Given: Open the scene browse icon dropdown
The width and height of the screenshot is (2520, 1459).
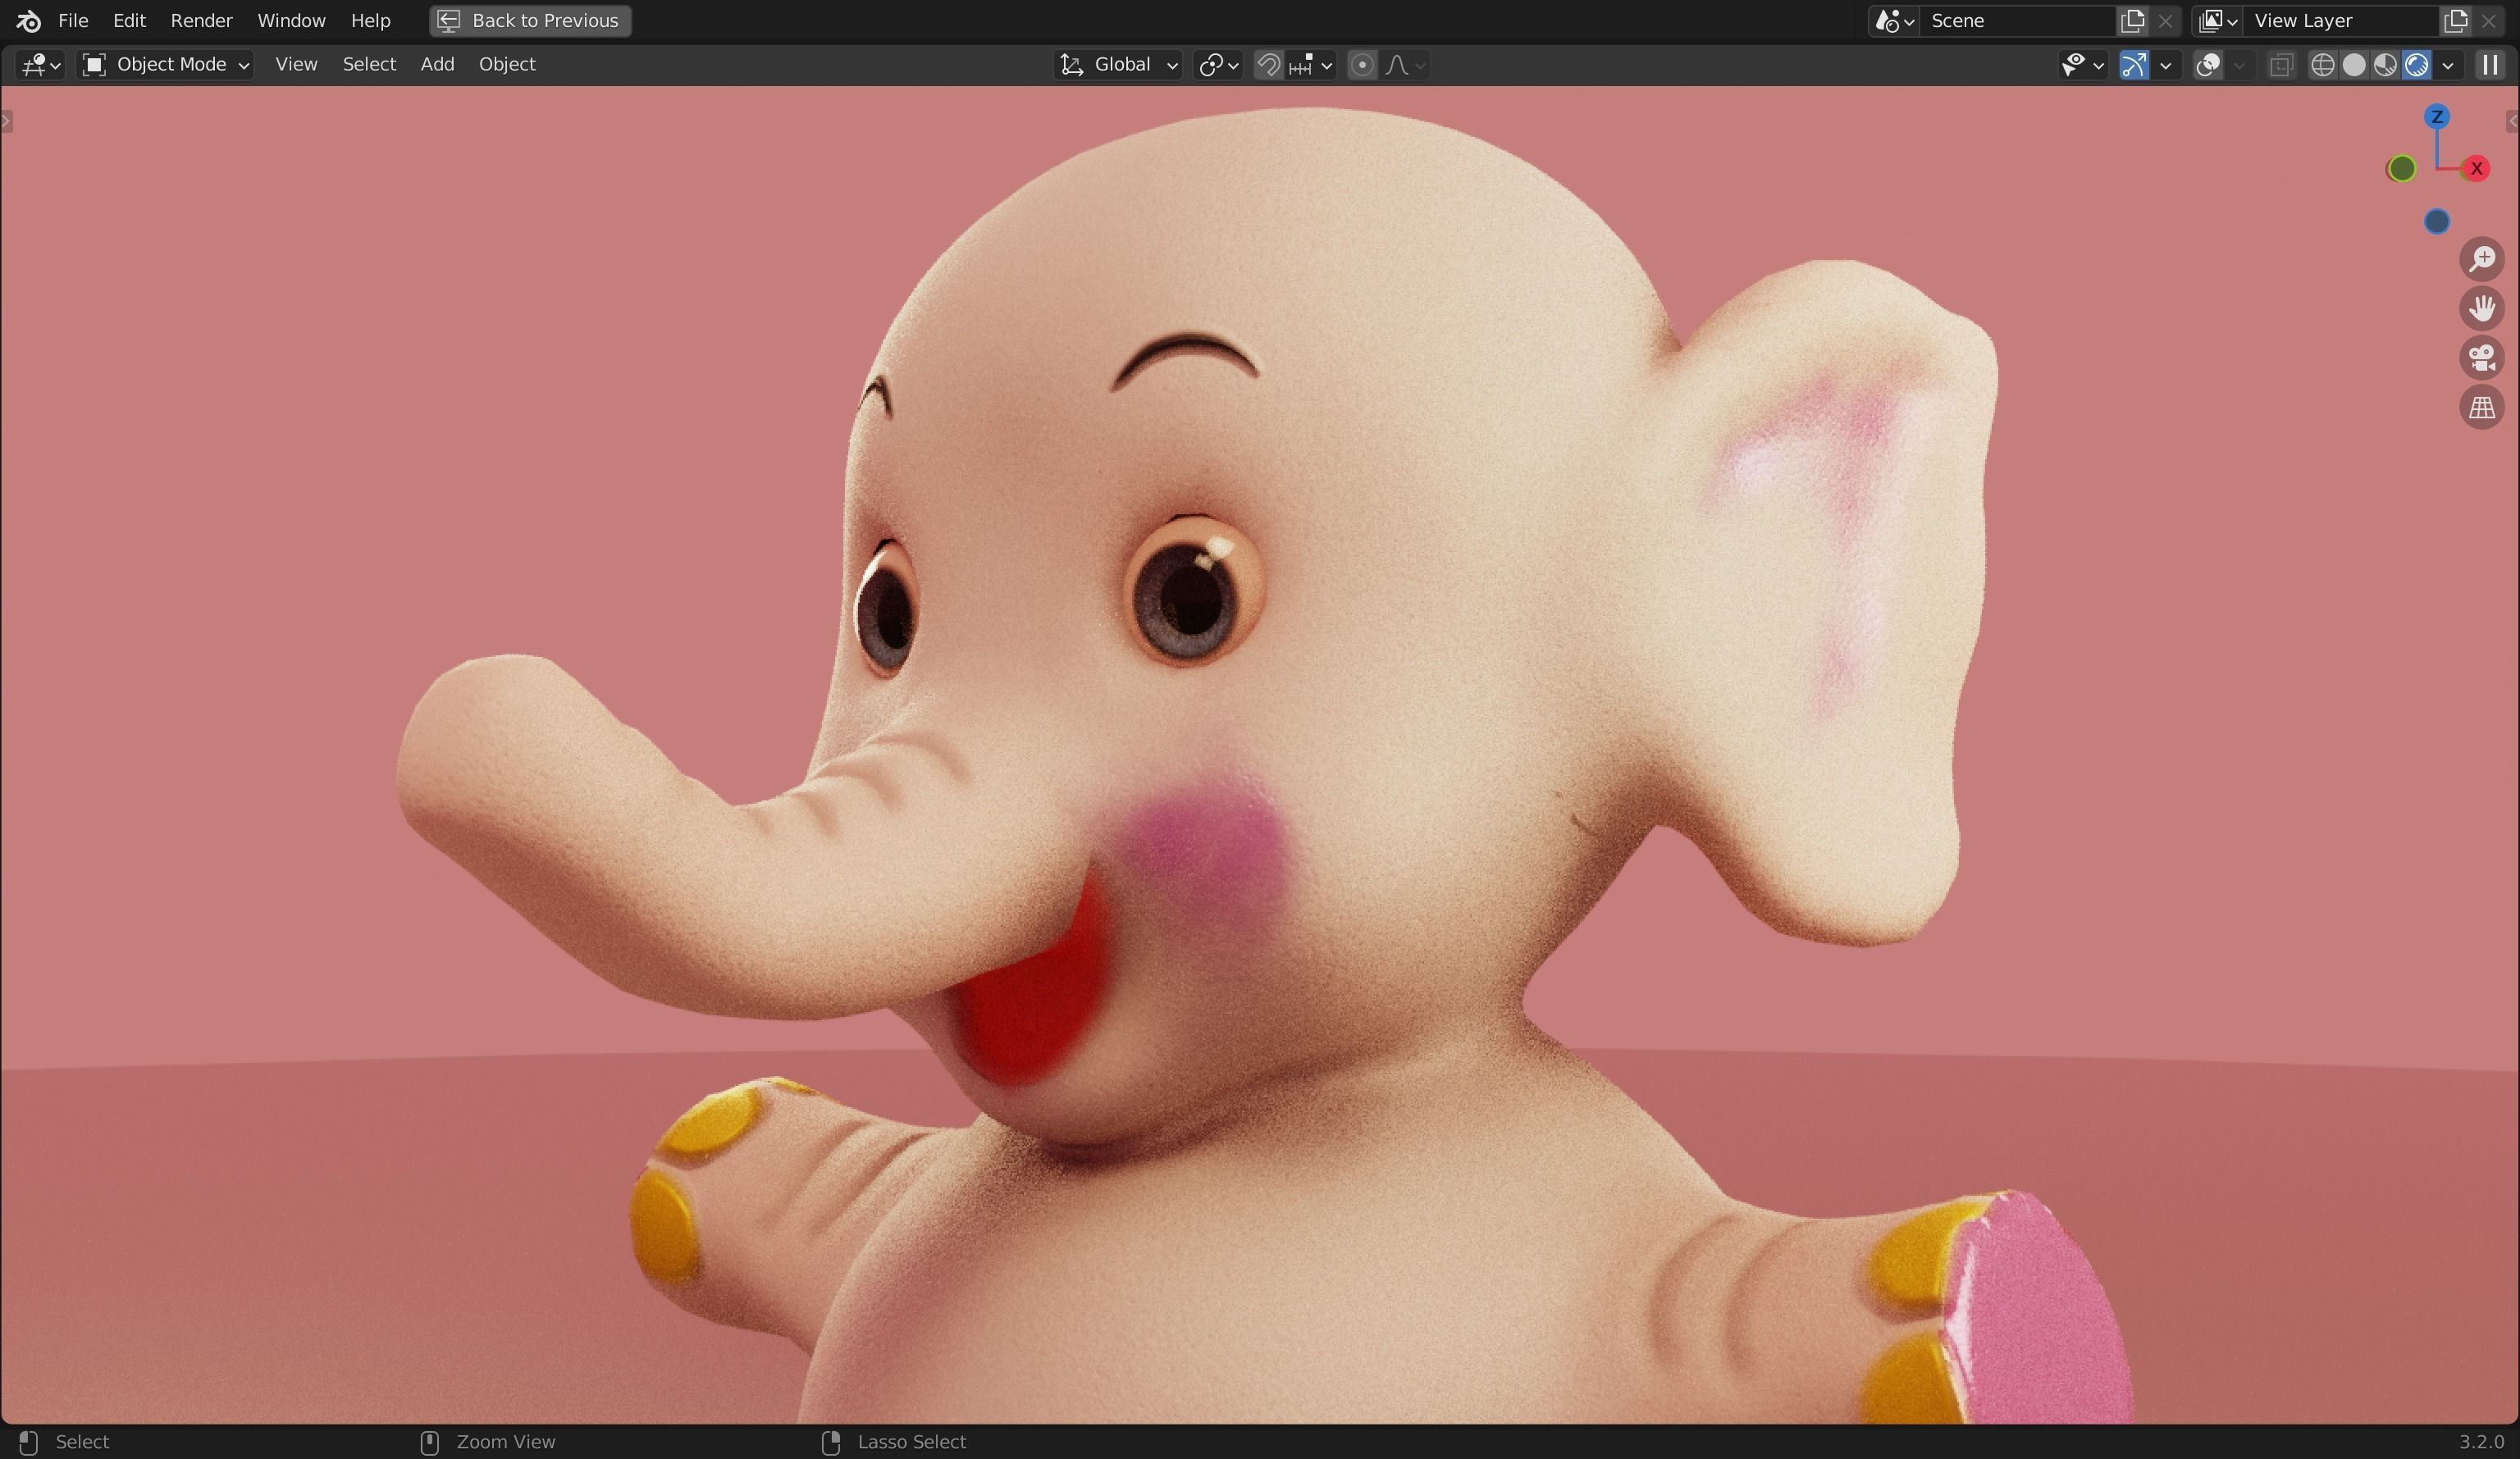Looking at the screenshot, I should click(1894, 21).
